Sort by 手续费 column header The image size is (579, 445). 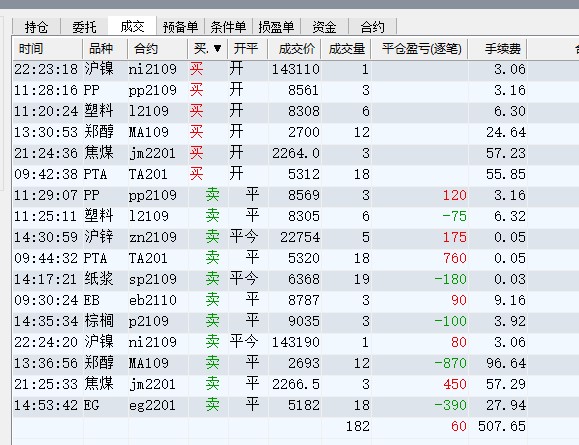click(x=498, y=48)
